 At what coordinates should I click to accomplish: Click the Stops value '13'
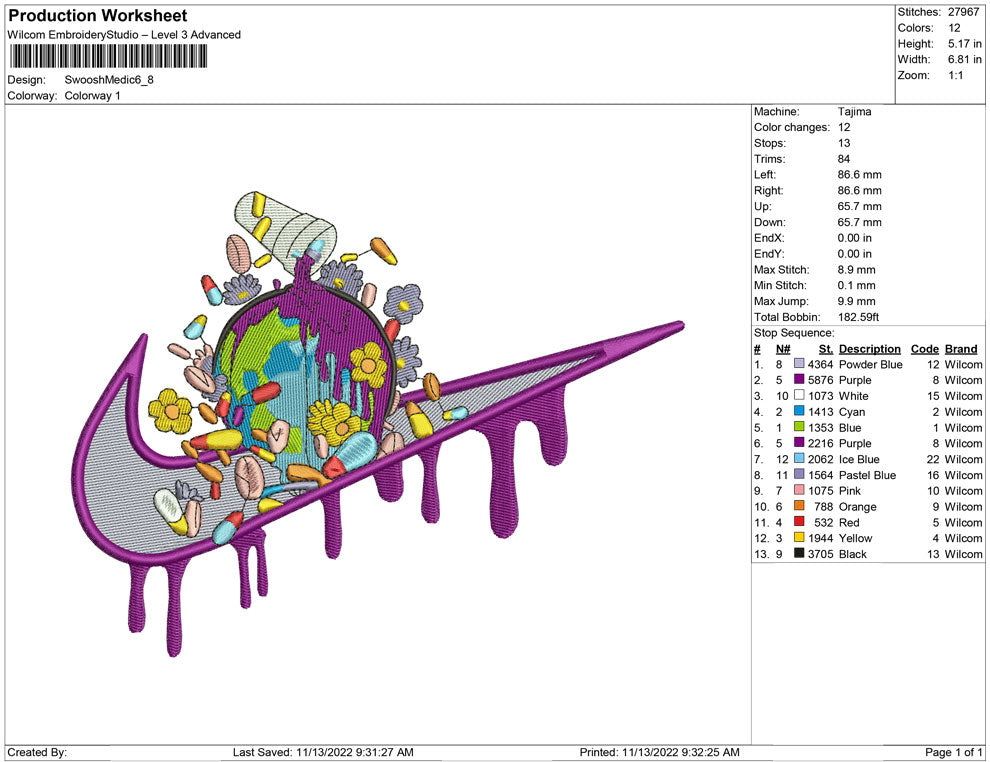tap(844, 143)
